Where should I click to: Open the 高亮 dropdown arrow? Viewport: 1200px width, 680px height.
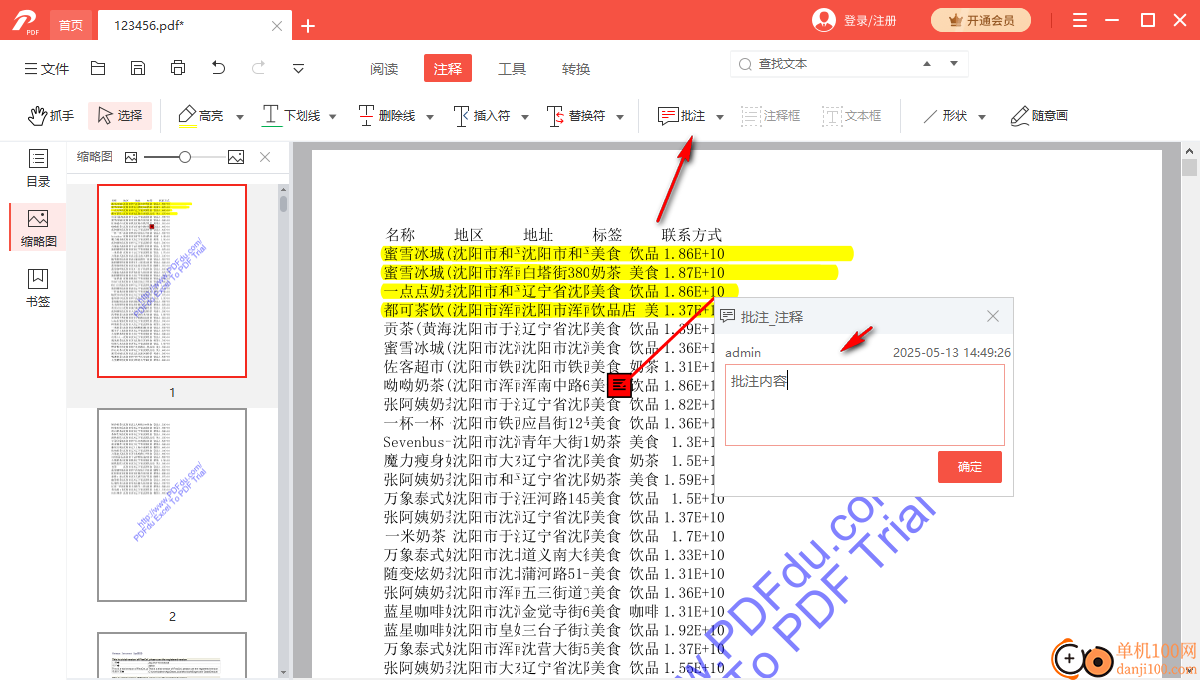tap(240, 117)
